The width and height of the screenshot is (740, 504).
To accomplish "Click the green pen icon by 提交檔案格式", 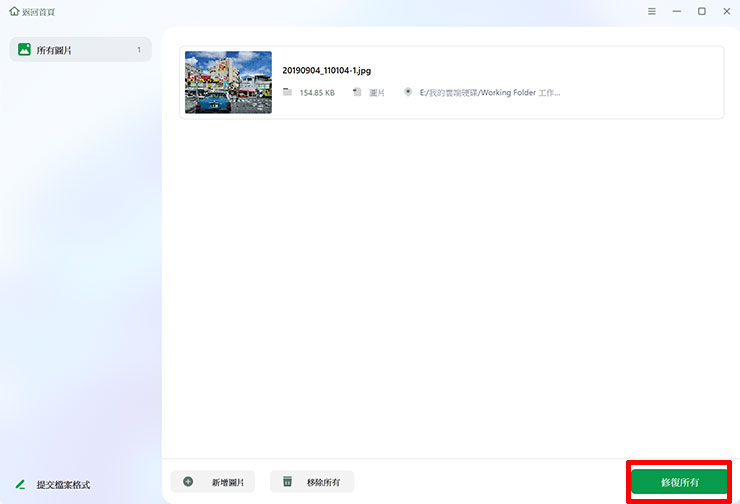I will pos(20,484).
